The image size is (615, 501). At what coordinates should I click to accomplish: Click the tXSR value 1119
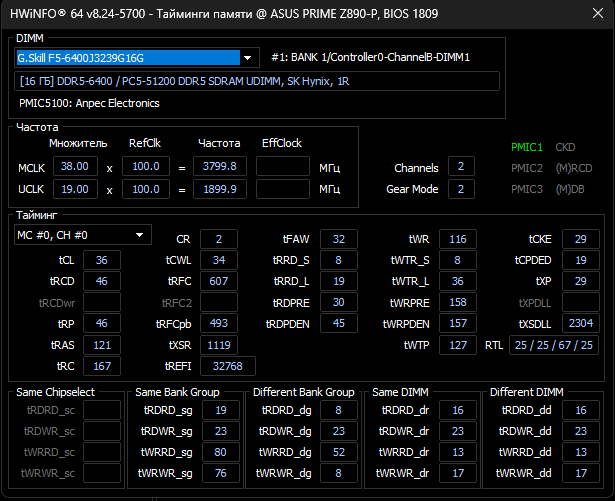click(219, 345)
